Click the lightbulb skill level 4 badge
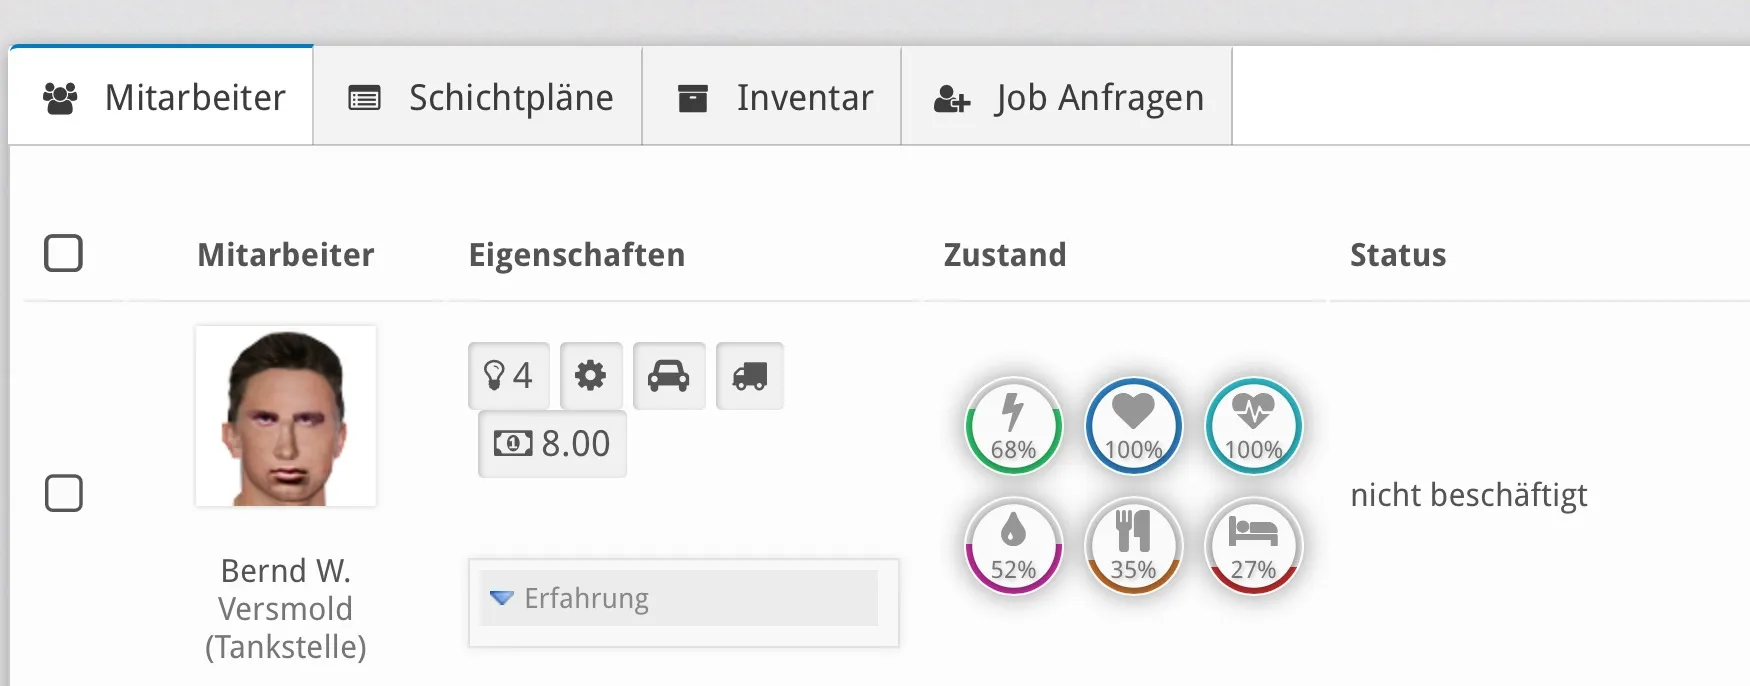The image size is (1750, 686). (x=508, y=376)
